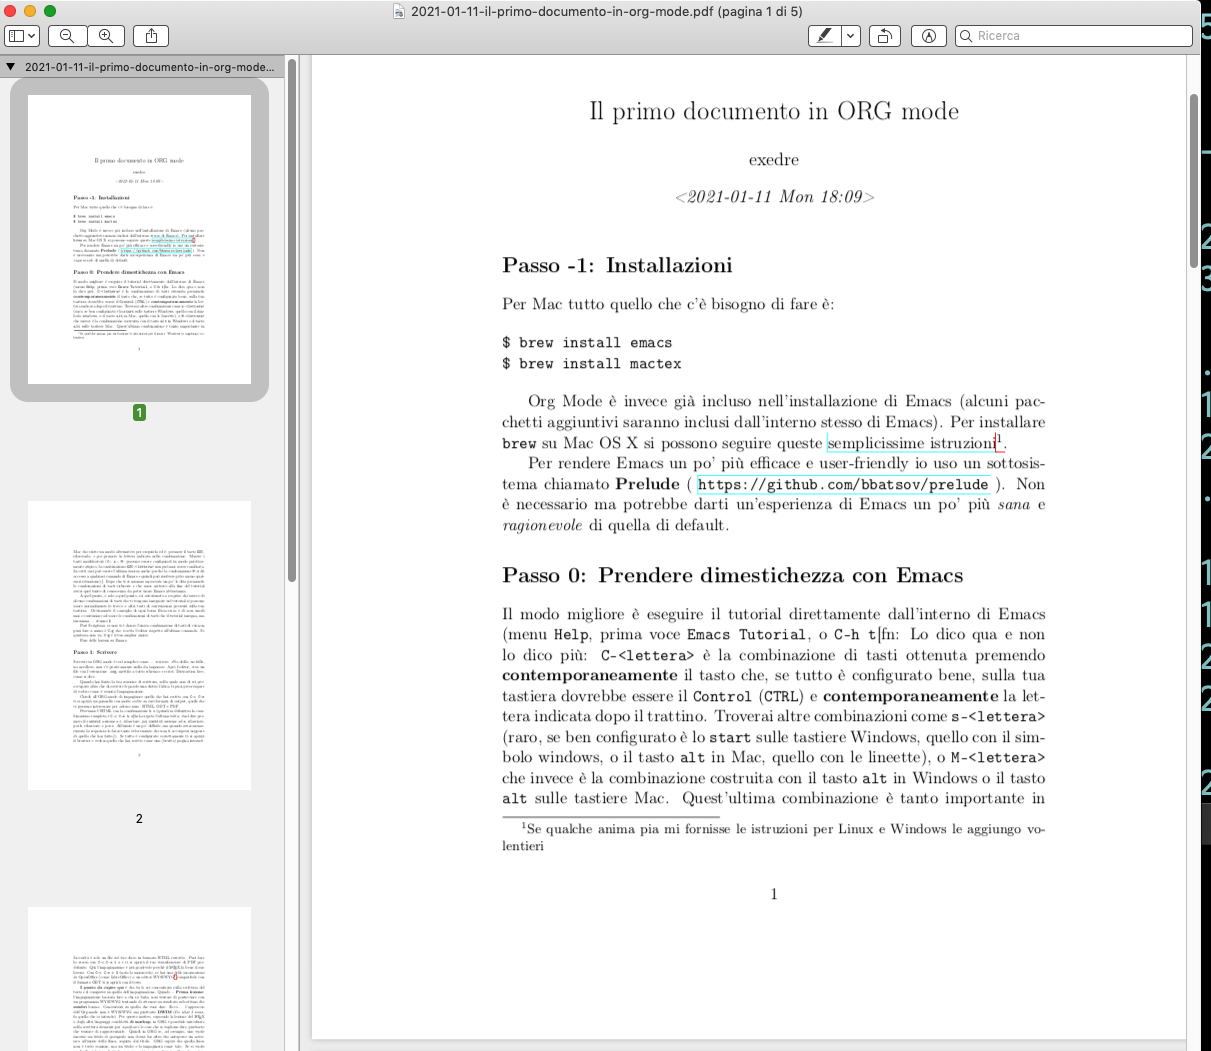Screen dimensions: 1211x1051
Task: Select the page 2 thumbnail
Action: [138, 644]
